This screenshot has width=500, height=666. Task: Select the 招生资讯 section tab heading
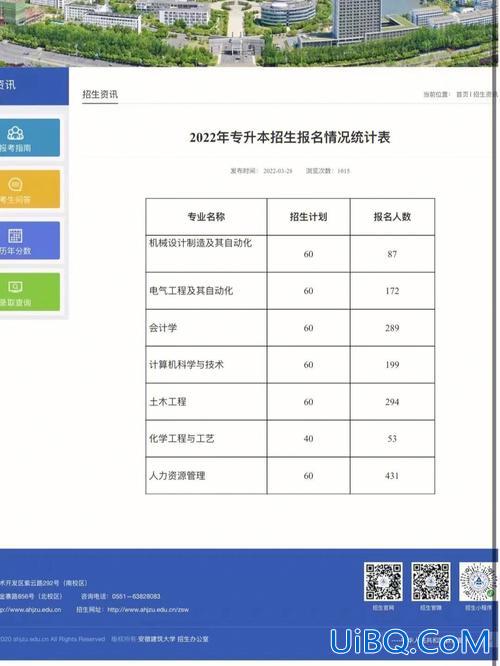tap(100, 94)
